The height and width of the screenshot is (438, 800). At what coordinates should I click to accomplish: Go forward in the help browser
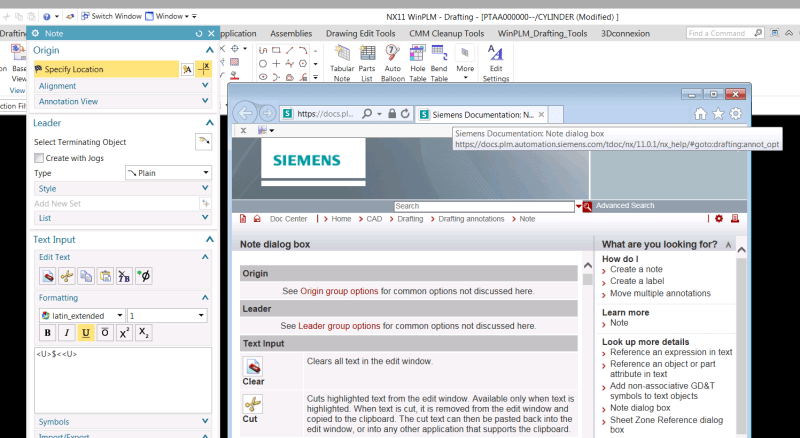coord(267,113)
